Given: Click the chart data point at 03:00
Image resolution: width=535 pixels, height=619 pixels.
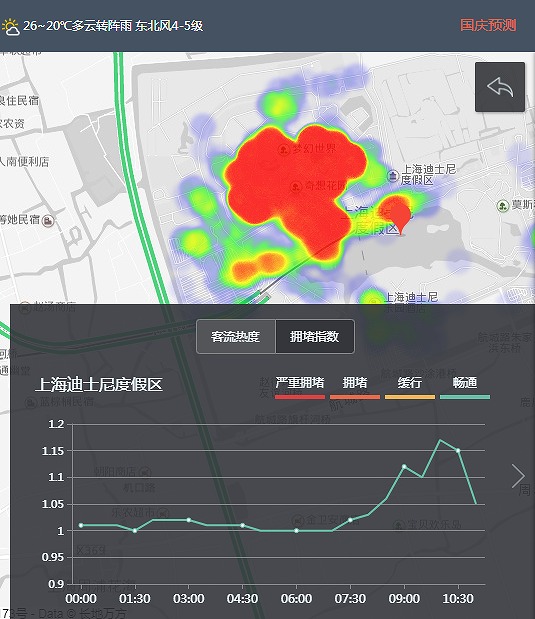Looking at the screenshot, I should pyautogui.click(x=189, y=520).
